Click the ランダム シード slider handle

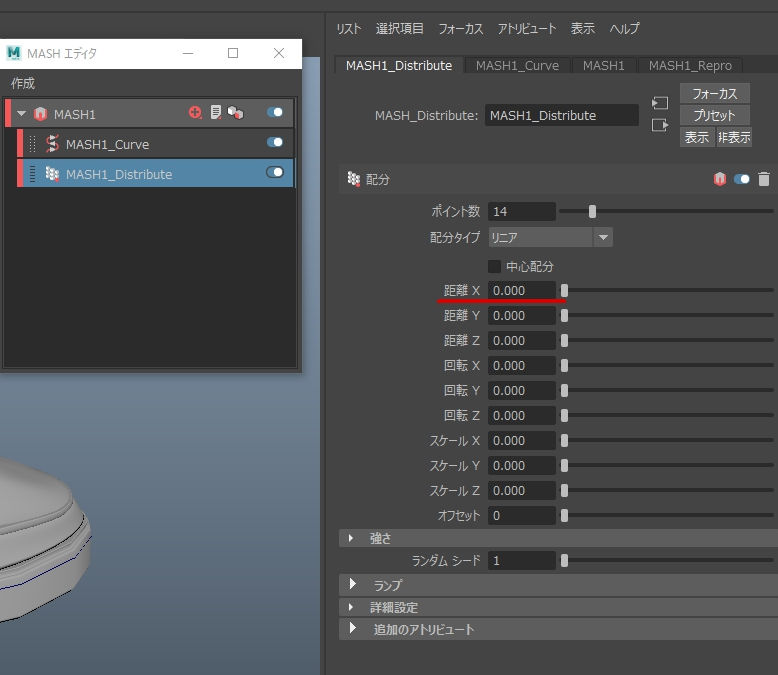[x=564, y=561]
